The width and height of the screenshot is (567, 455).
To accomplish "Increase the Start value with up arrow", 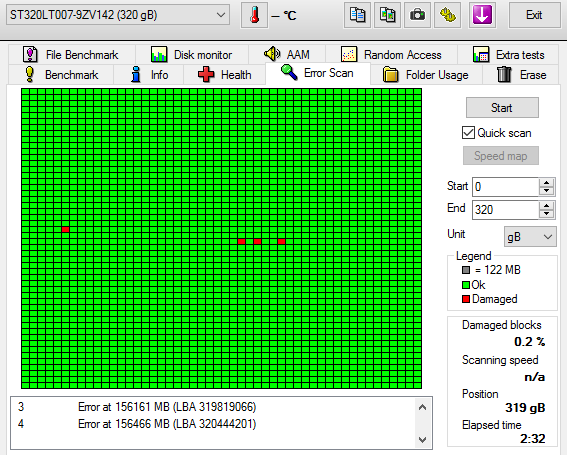I will [x=547, y=183].
